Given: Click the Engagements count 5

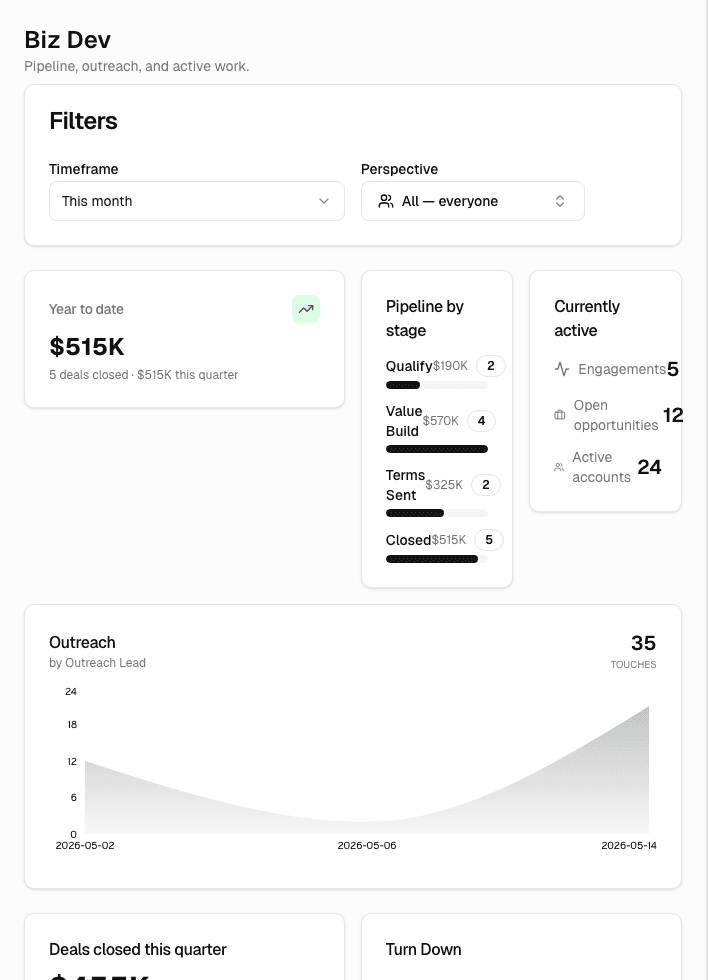Looking at the screenshot, I should pyautogui.click(x=673, y=369).
